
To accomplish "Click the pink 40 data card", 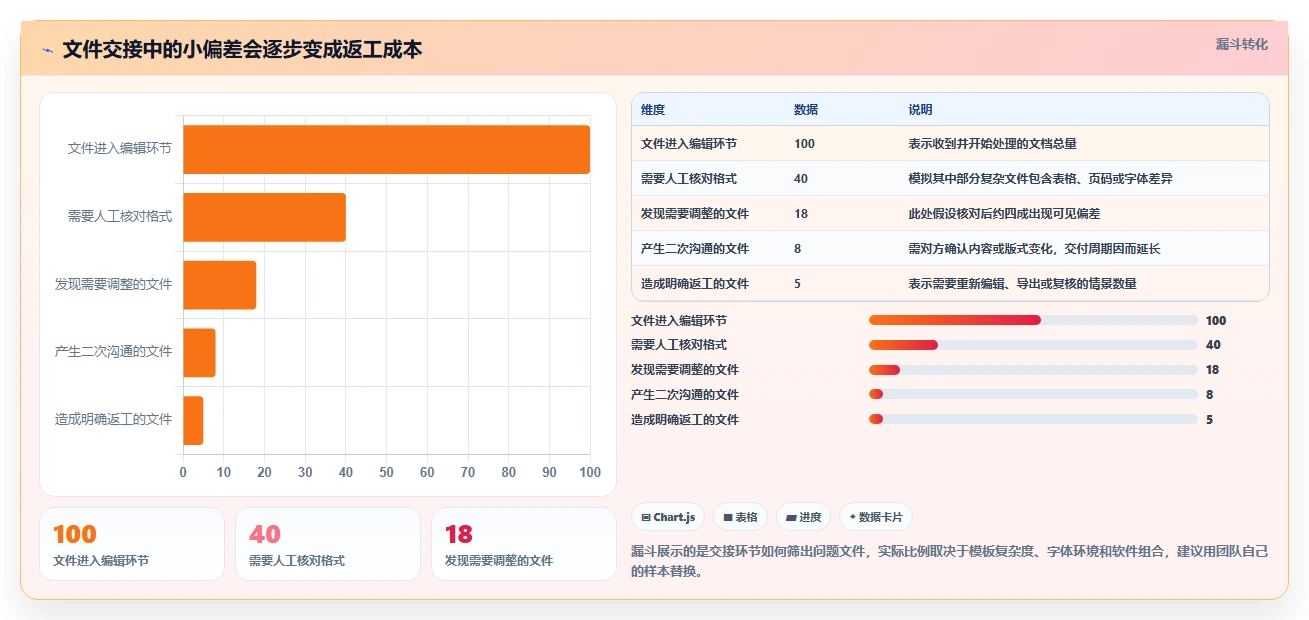I will (x=328, y=544).
